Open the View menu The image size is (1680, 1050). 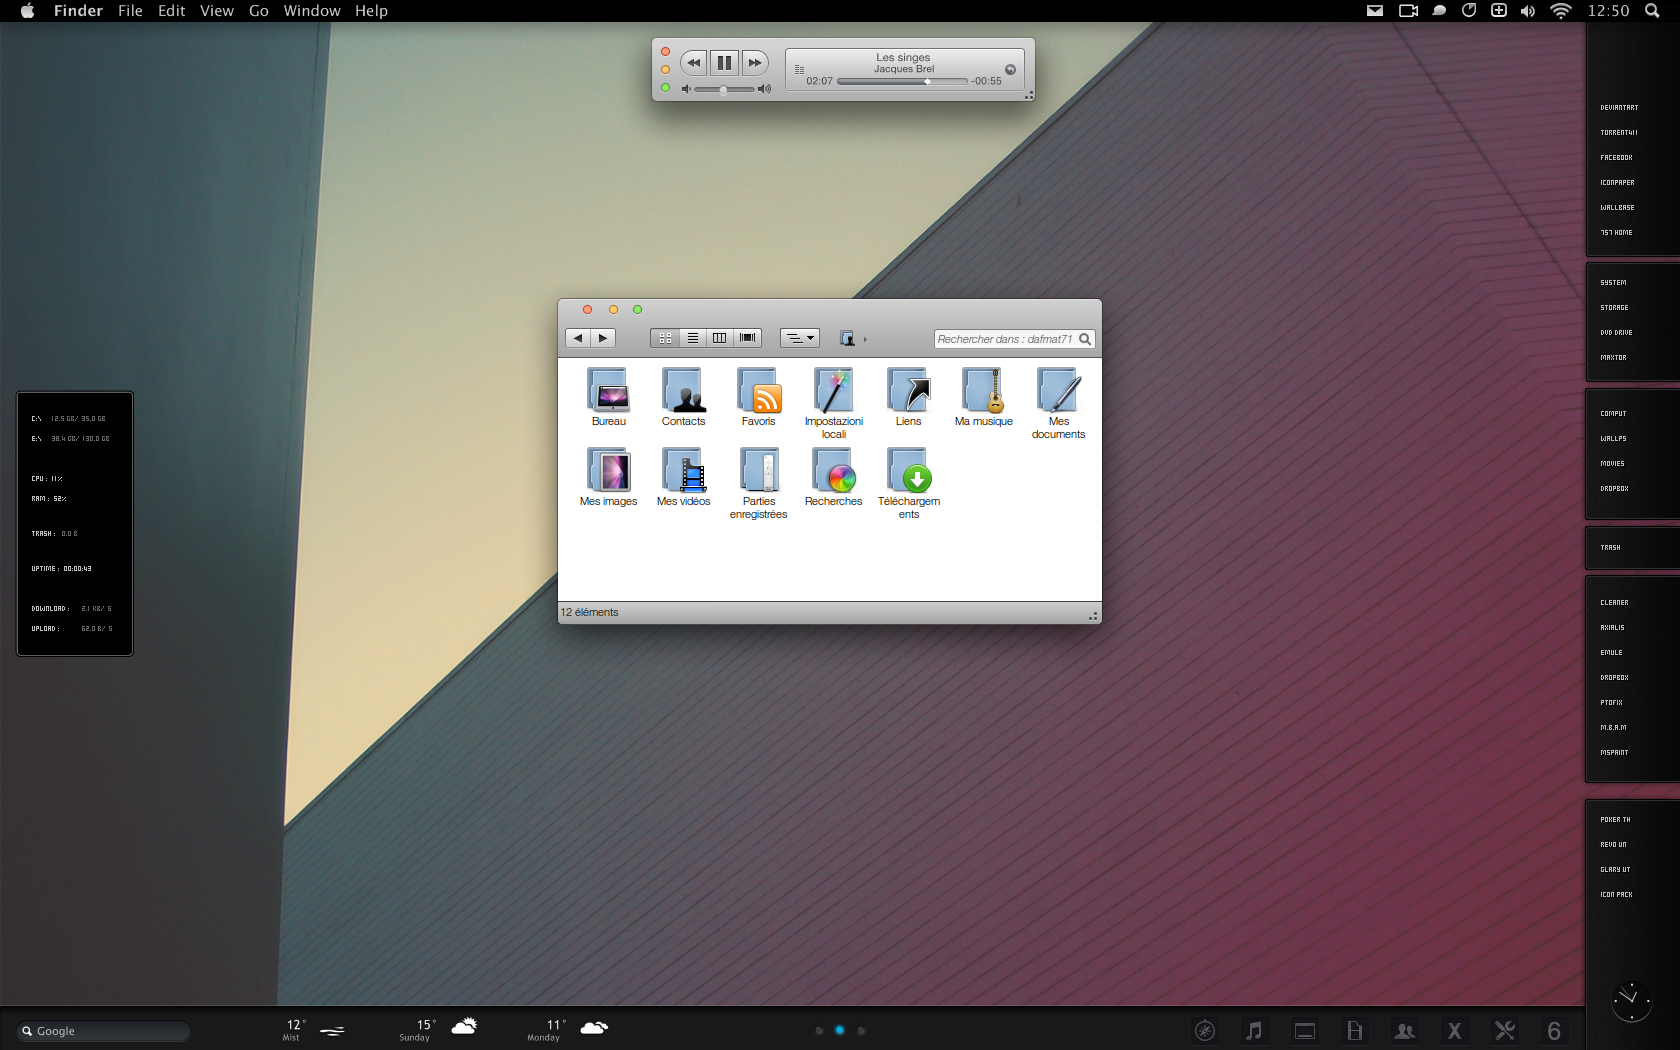(x=216, y=11)
